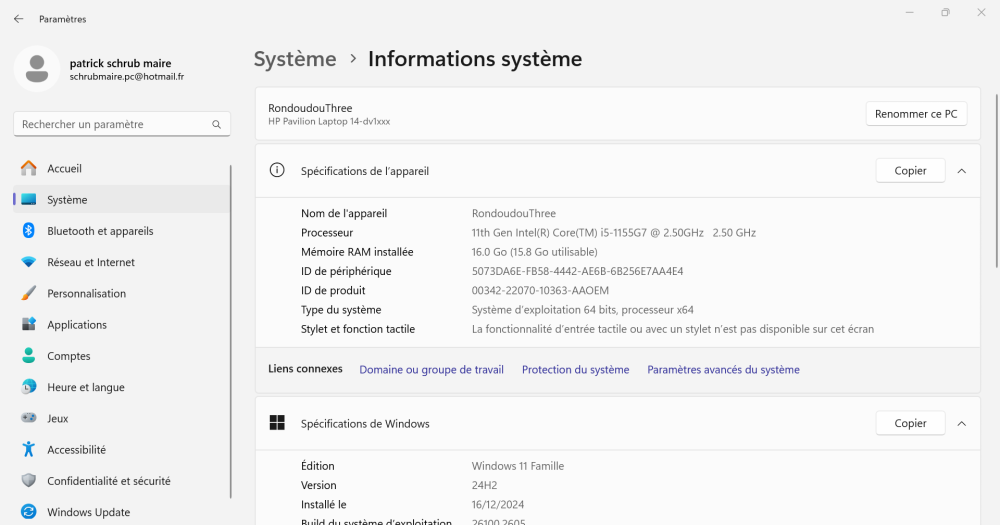Viewport: 1000px width, 525px height.
Task: Navigate to Système breadcrumb
Action: coord(295,59)
